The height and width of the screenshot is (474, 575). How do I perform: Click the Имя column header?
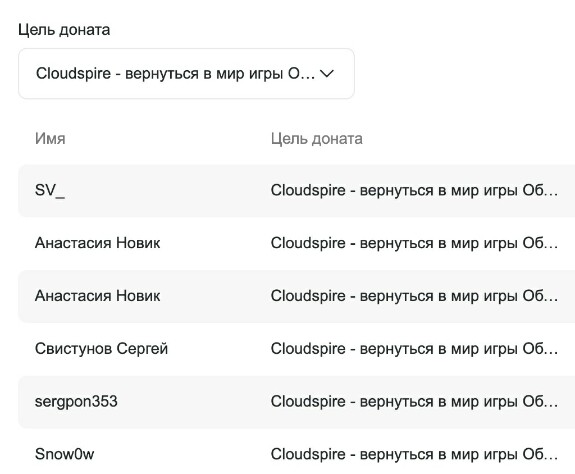pyautogui.click(x=50, y=139)
